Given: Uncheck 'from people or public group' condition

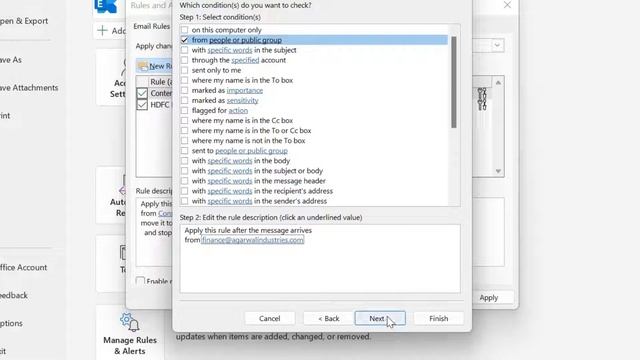Looking at the screenshot, I should click(x=184, y=40).
